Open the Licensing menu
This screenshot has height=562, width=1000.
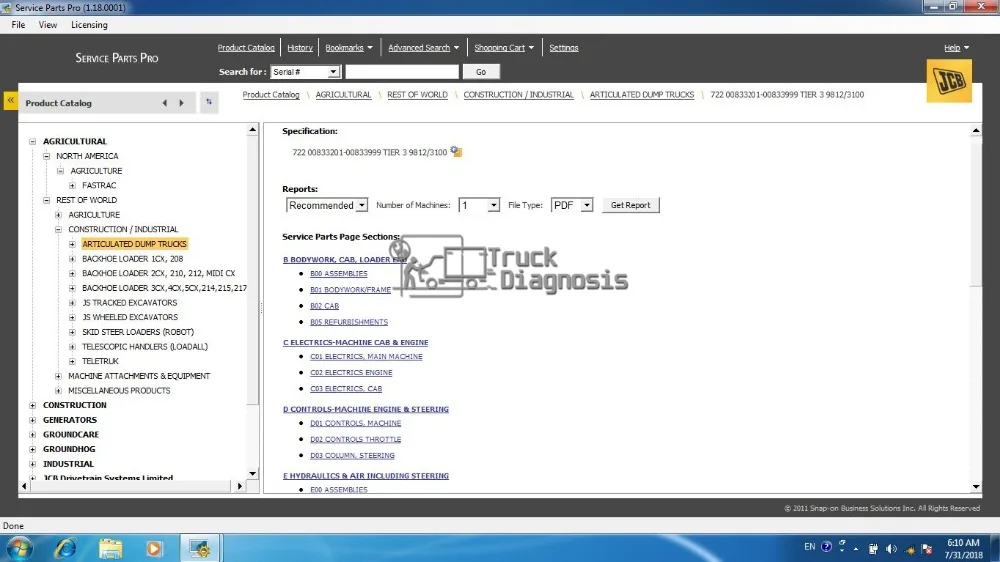point(89,25)
